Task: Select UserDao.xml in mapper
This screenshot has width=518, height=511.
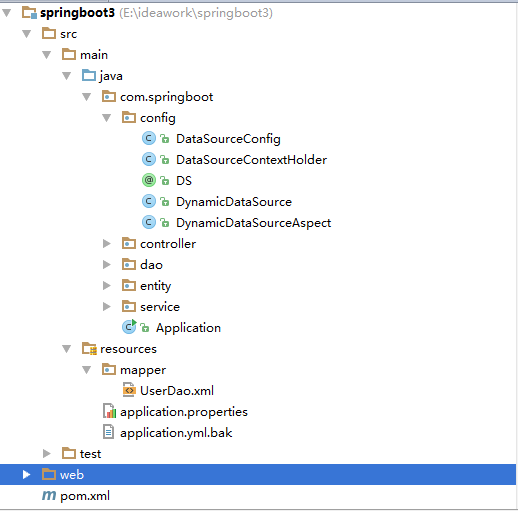Action: click(x=177, y=391)
